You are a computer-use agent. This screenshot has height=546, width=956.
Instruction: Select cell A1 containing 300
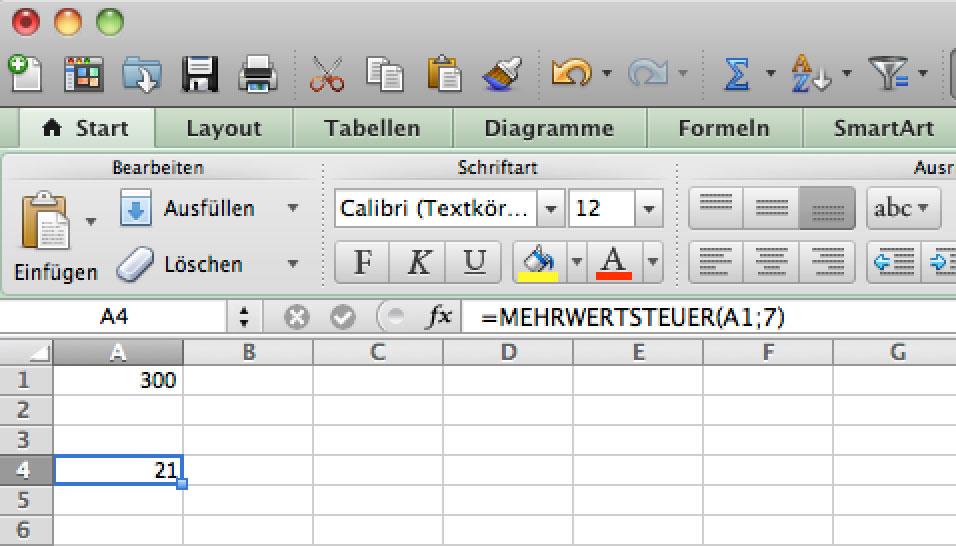click(118, 380)
